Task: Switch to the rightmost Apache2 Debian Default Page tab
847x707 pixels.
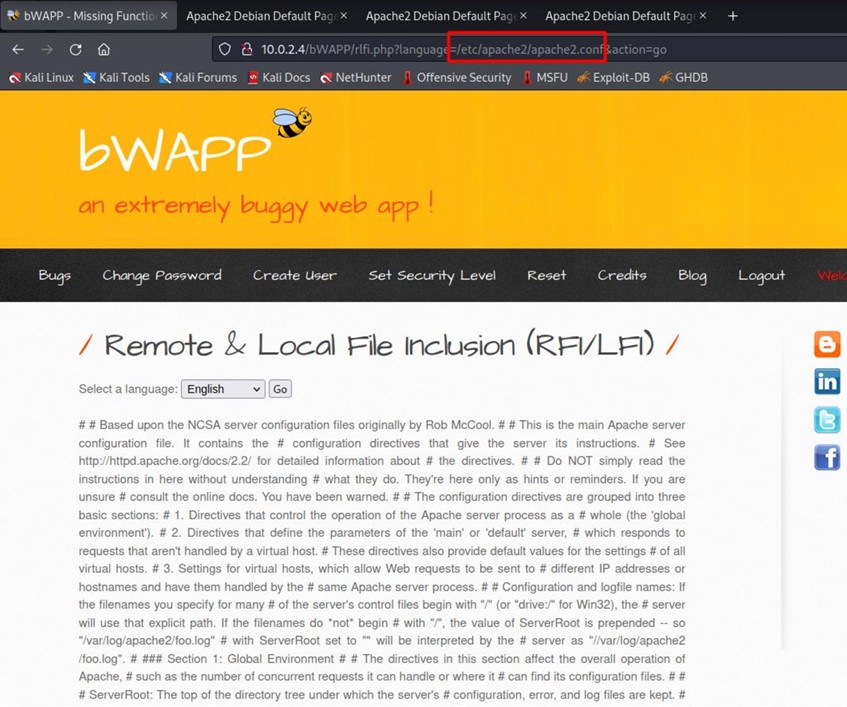Action: pyautogui.click(x=625, y=16)
